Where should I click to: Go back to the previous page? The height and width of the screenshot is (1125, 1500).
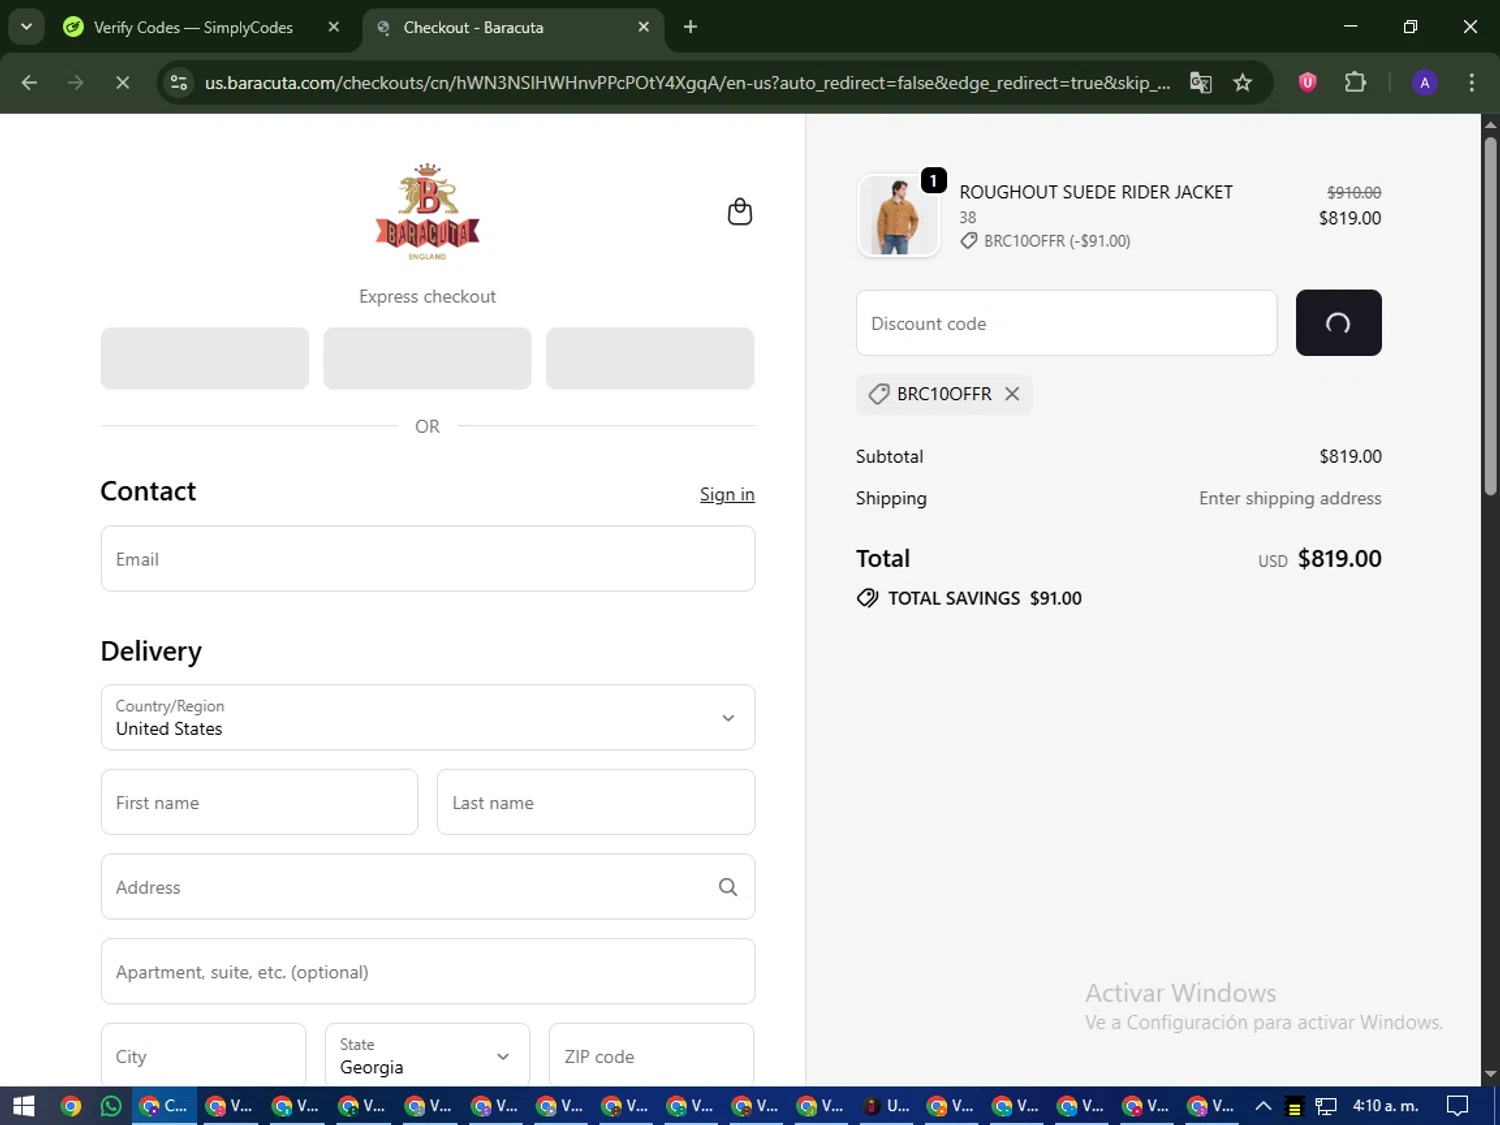coord(29,83)
